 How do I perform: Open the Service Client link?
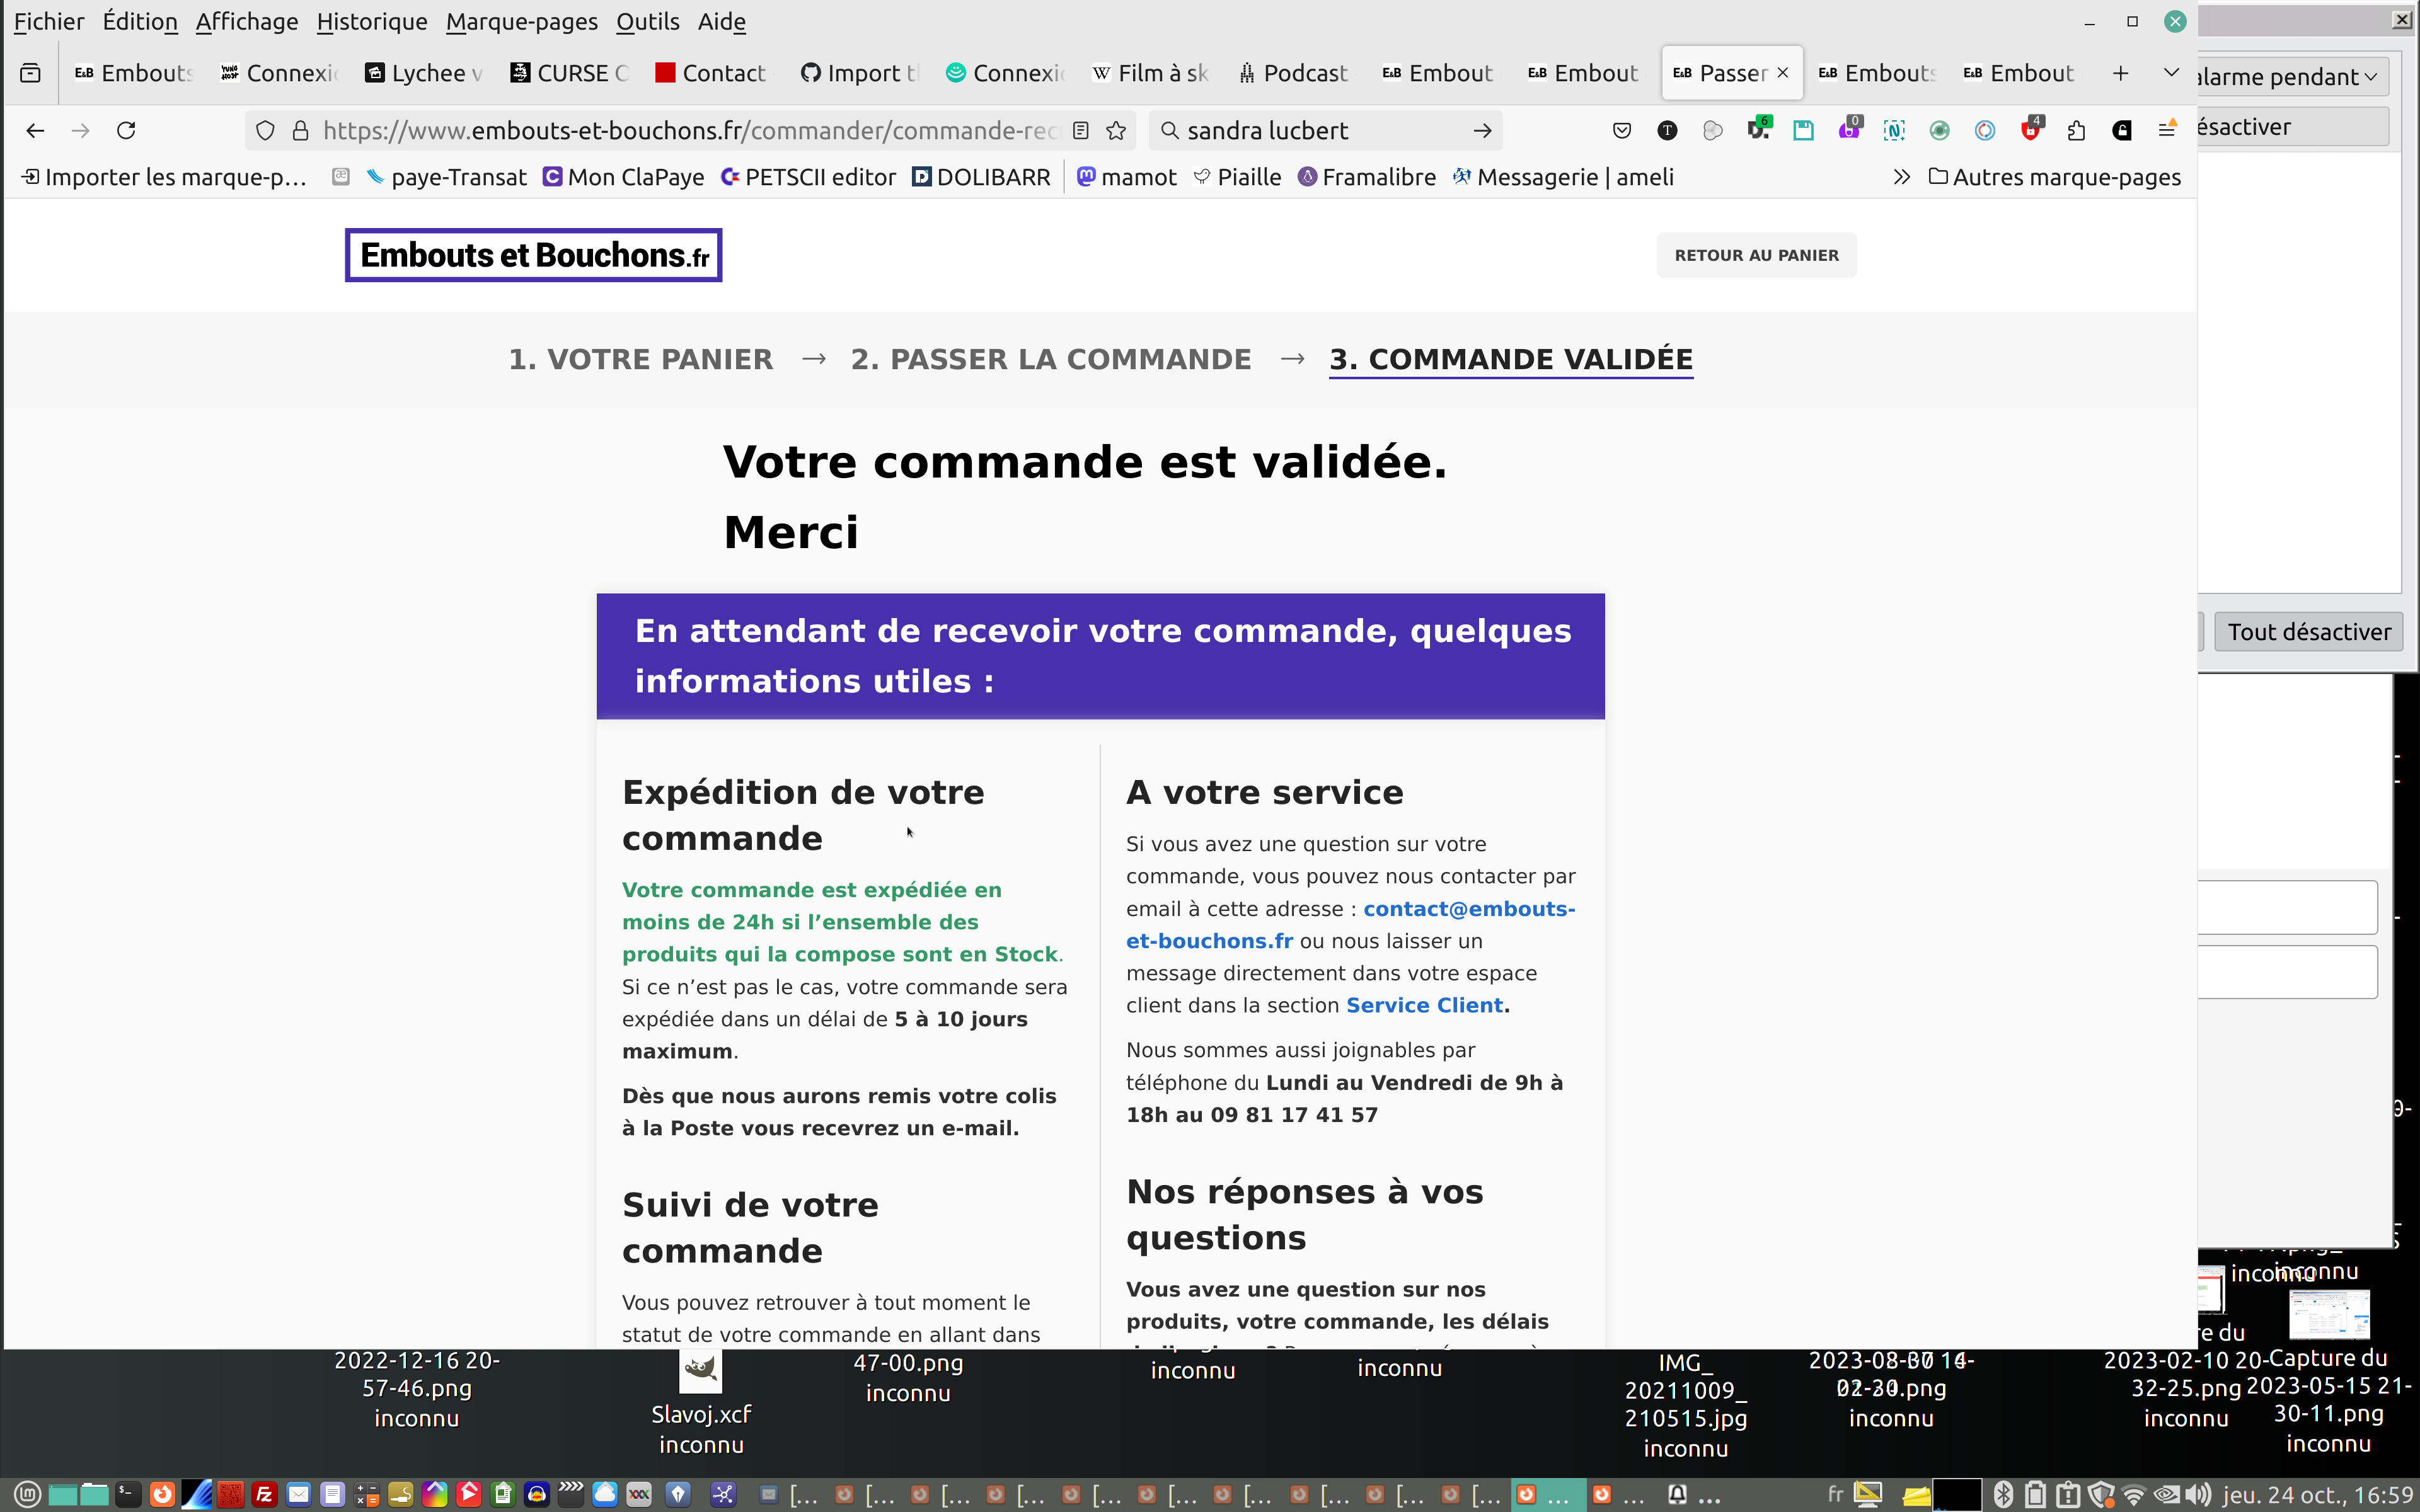point(1424,1005)
